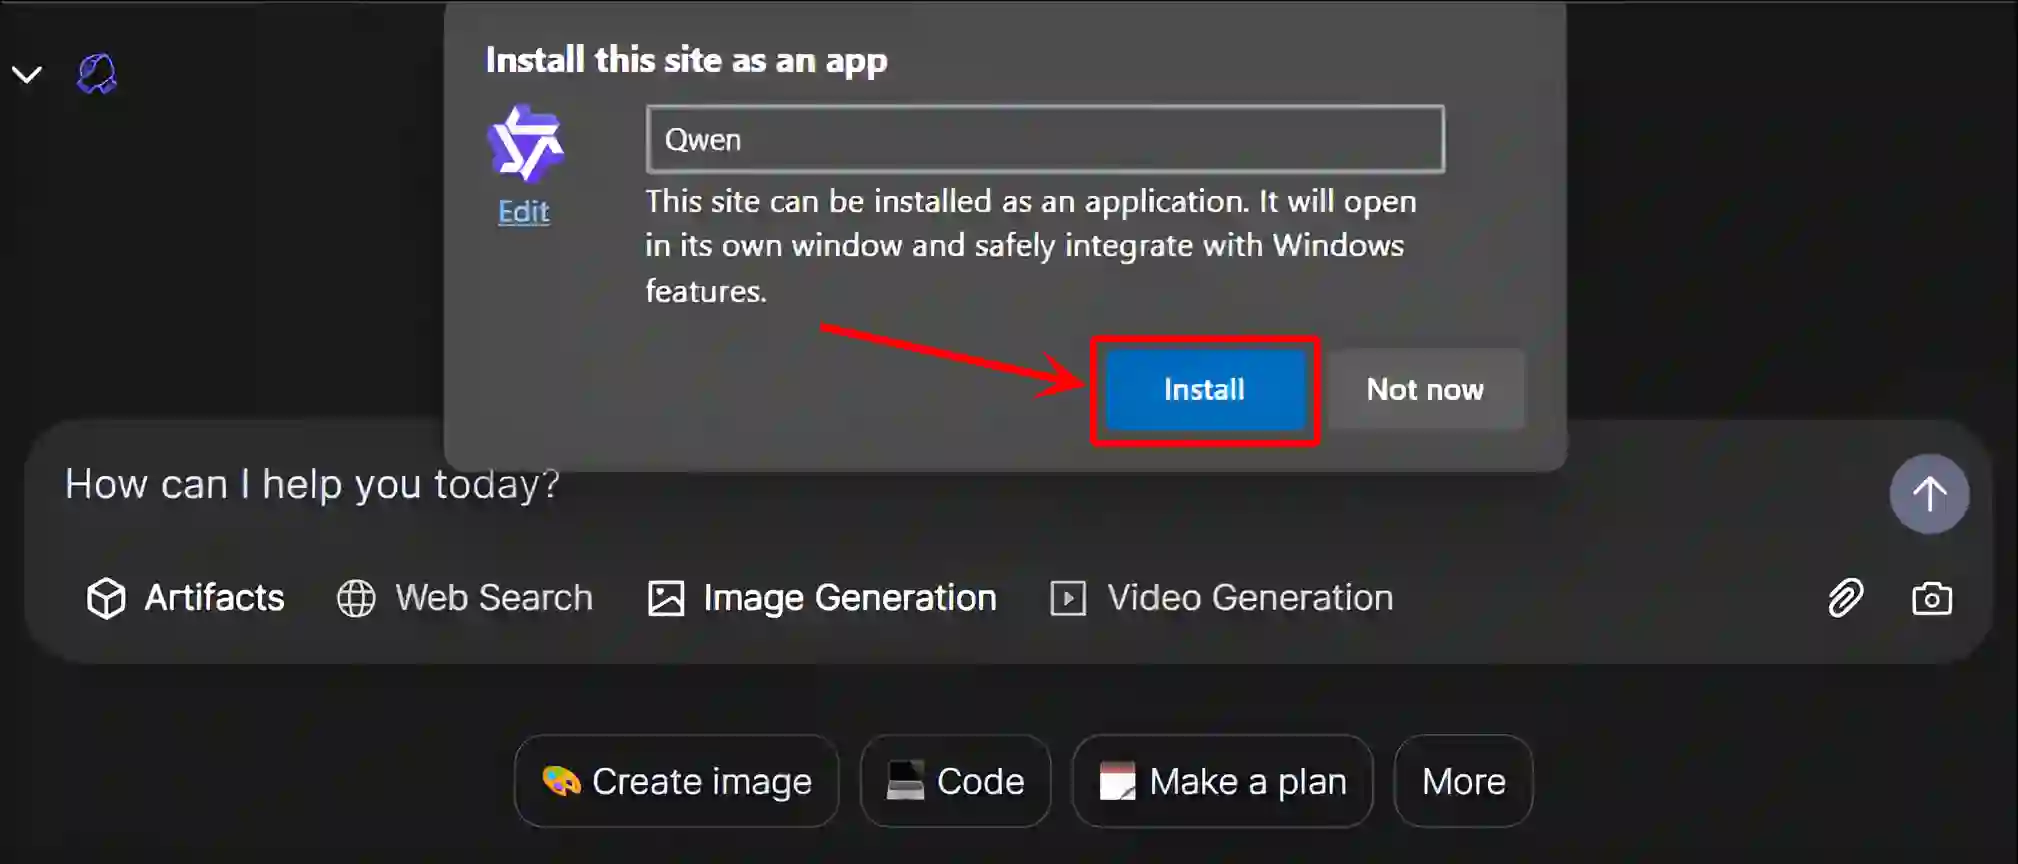Toggle the Web Search option

click(x=465, y=598)
